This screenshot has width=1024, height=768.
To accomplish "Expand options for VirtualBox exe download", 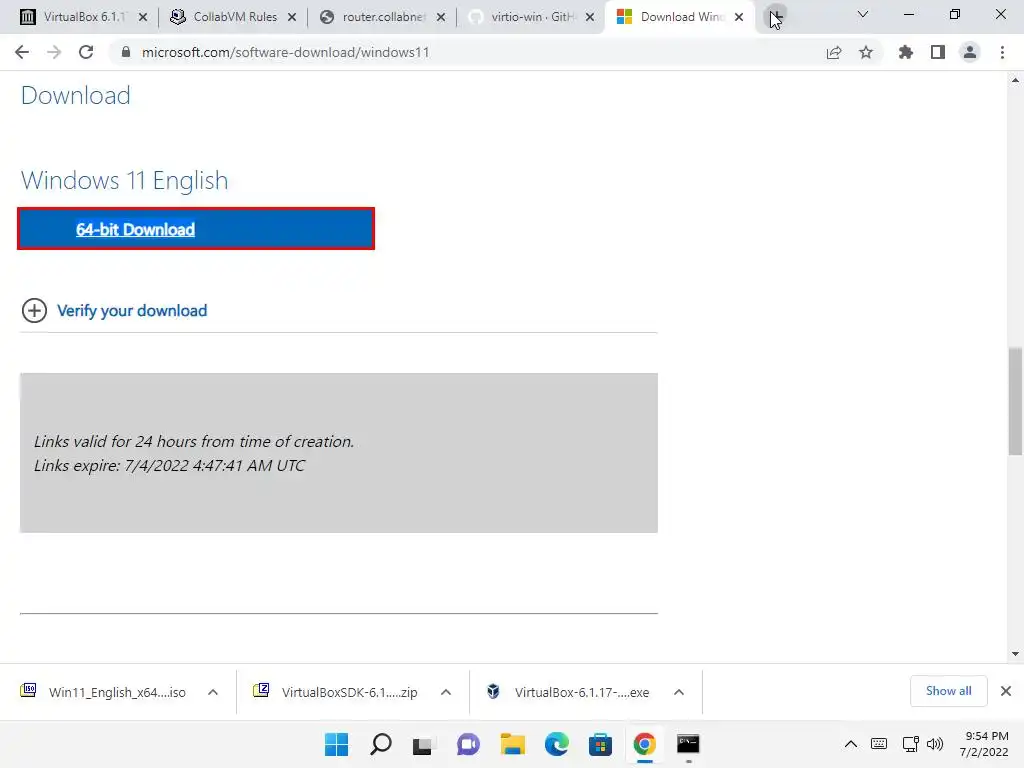I will 679,692.
